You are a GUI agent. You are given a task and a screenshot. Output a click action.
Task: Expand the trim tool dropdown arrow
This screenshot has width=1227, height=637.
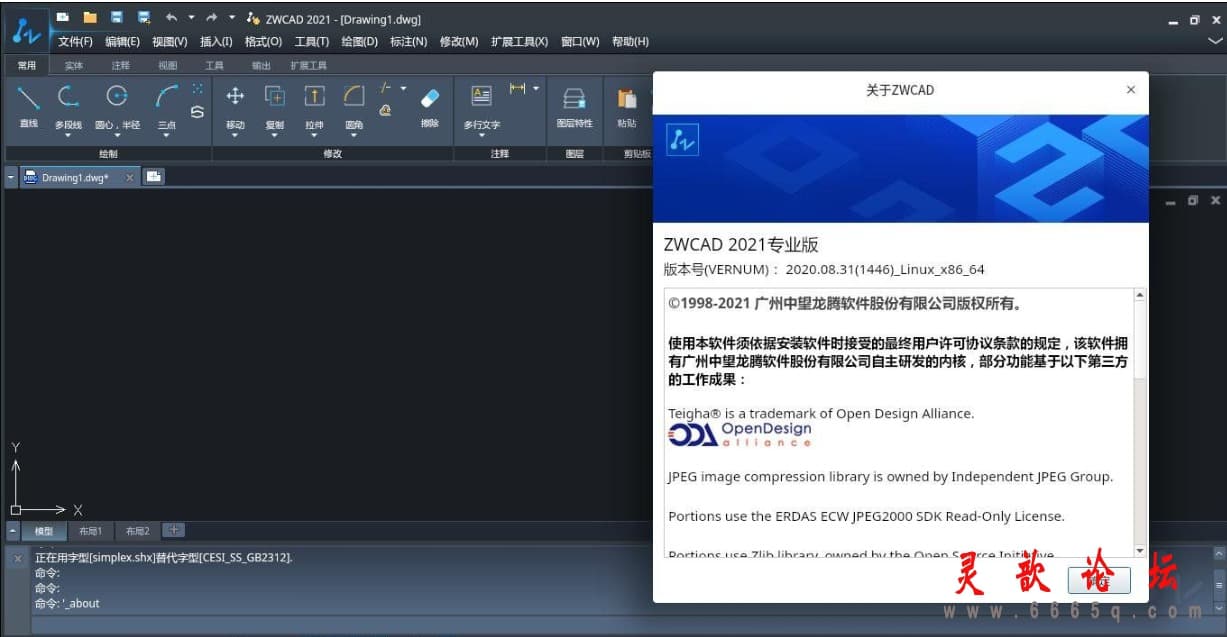(403, 88)
